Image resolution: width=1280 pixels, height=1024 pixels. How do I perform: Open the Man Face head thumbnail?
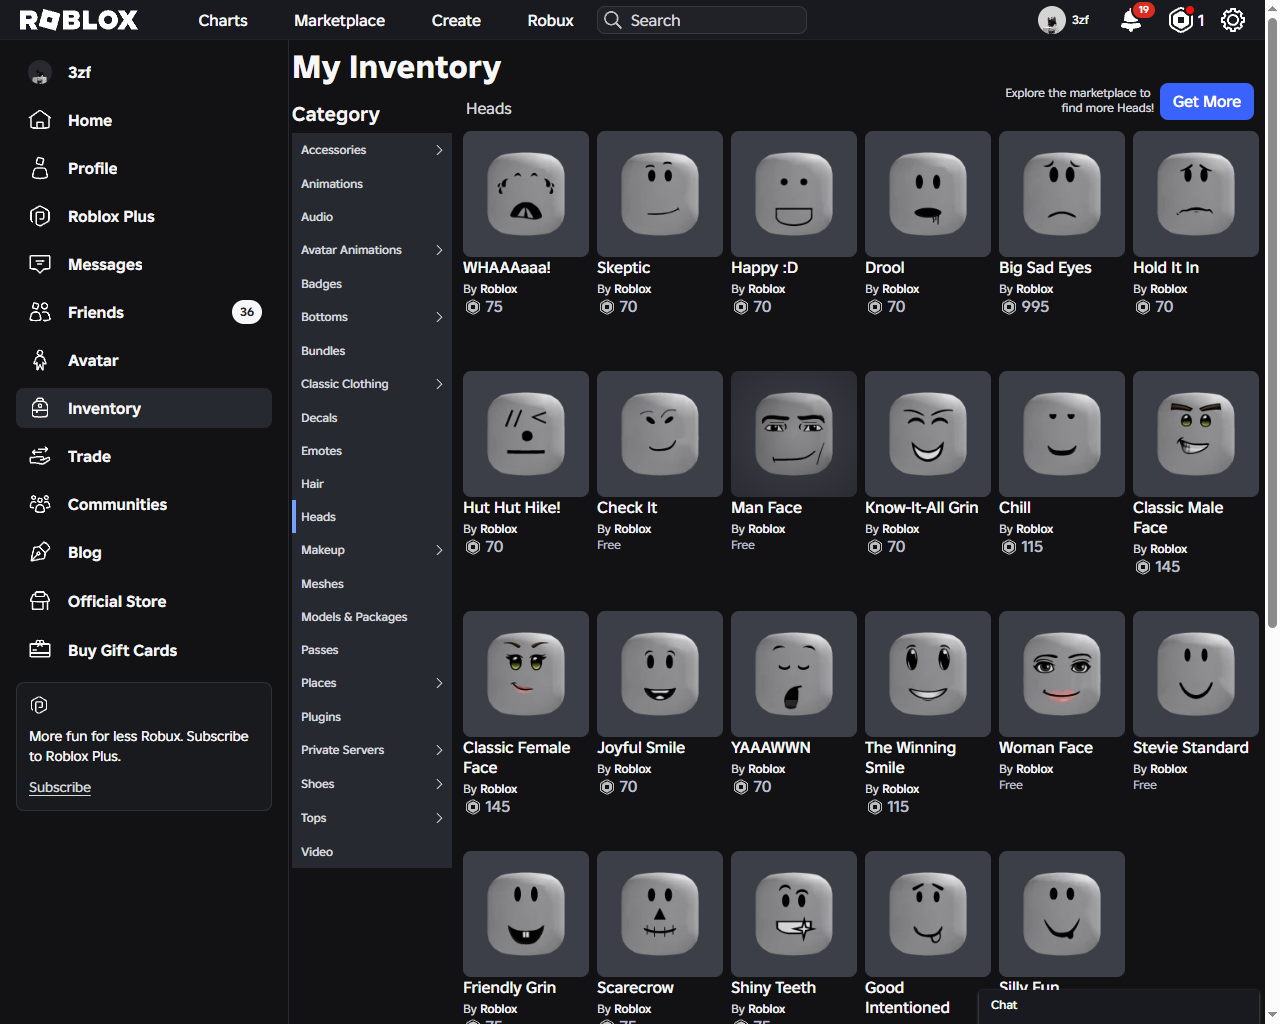coord(794,434)
